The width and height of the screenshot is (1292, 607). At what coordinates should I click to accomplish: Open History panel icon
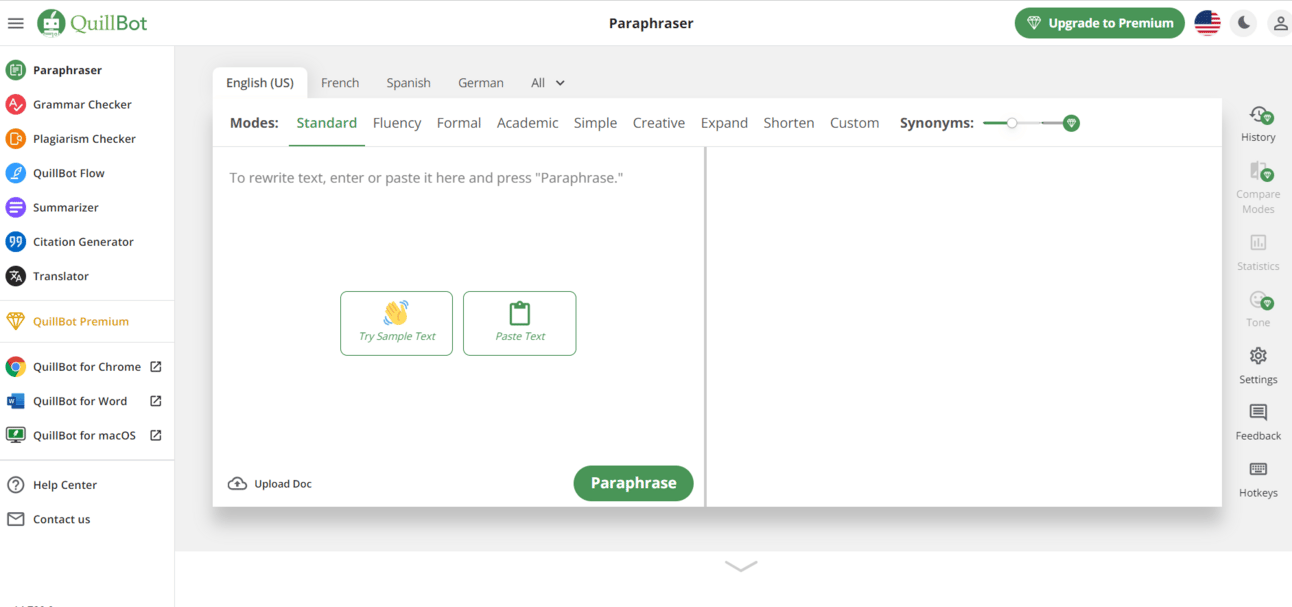click(1258, 124)
